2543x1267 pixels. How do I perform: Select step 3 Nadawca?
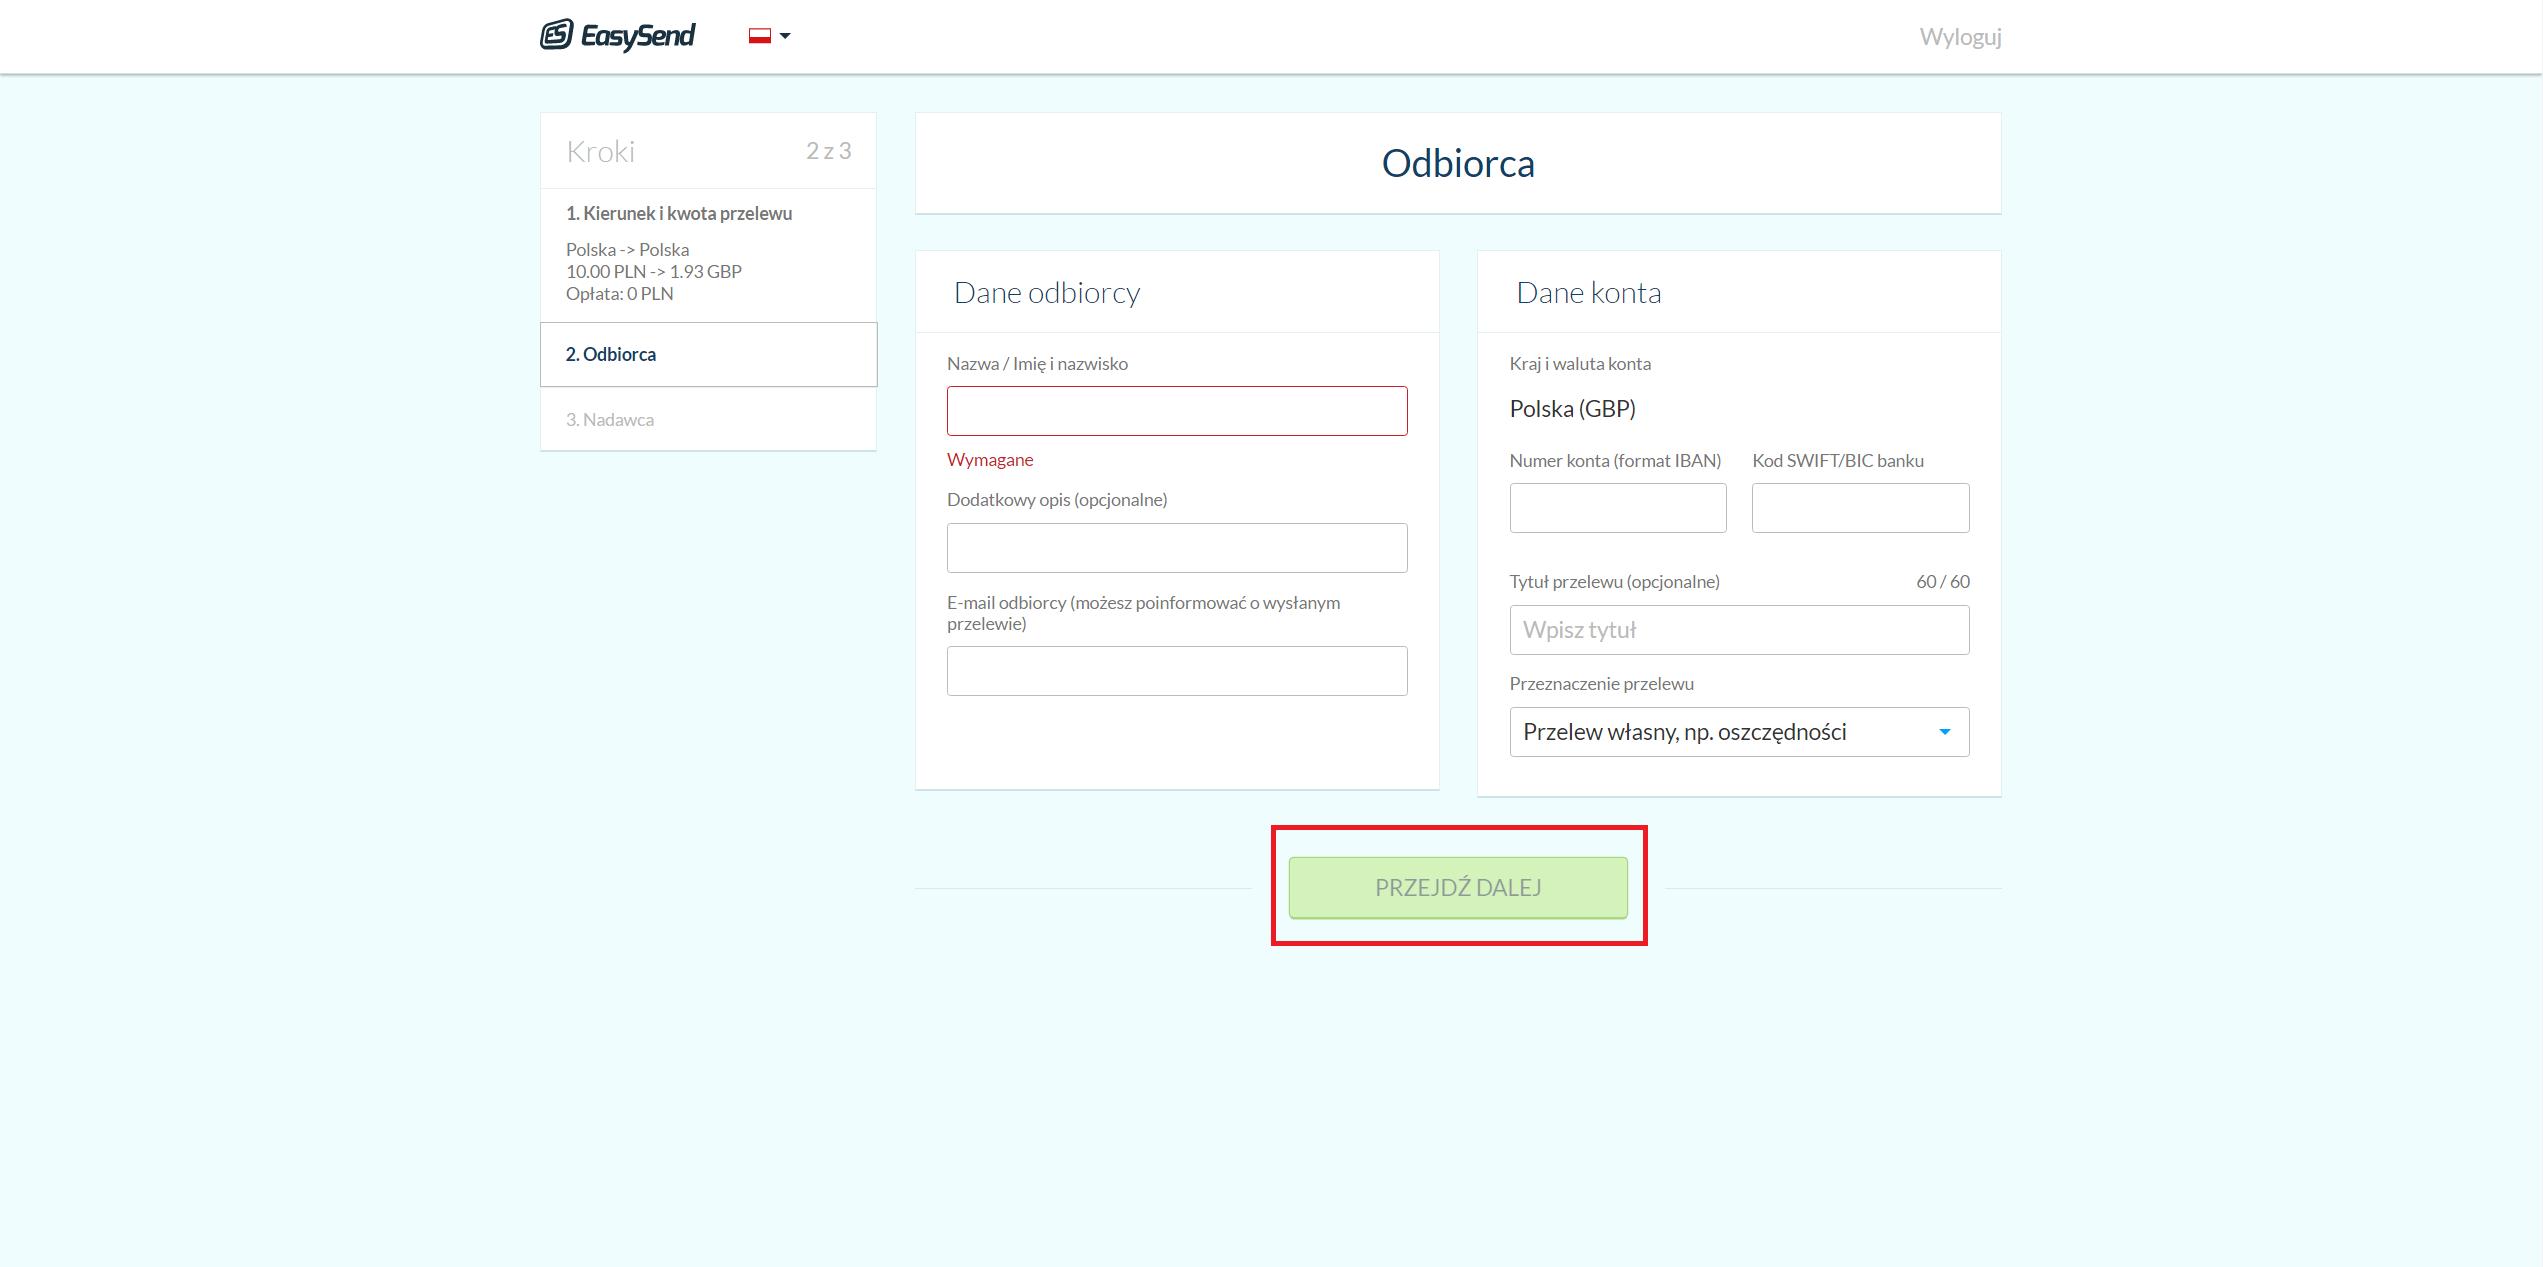pyautogui.click(x=609, y=420)
